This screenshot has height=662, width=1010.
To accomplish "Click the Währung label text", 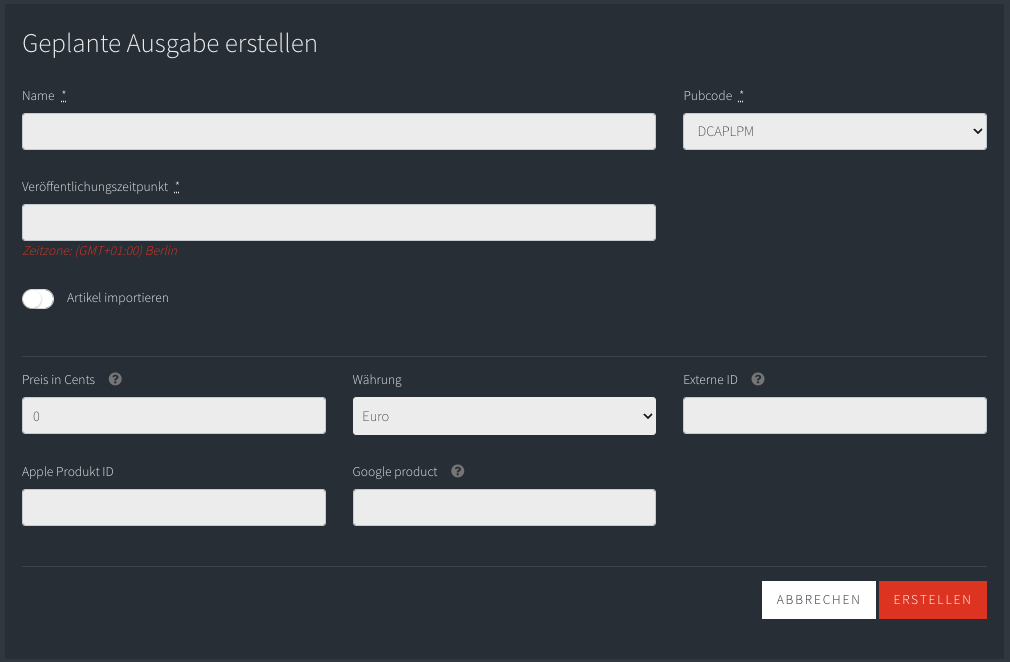I will point(377,380).
